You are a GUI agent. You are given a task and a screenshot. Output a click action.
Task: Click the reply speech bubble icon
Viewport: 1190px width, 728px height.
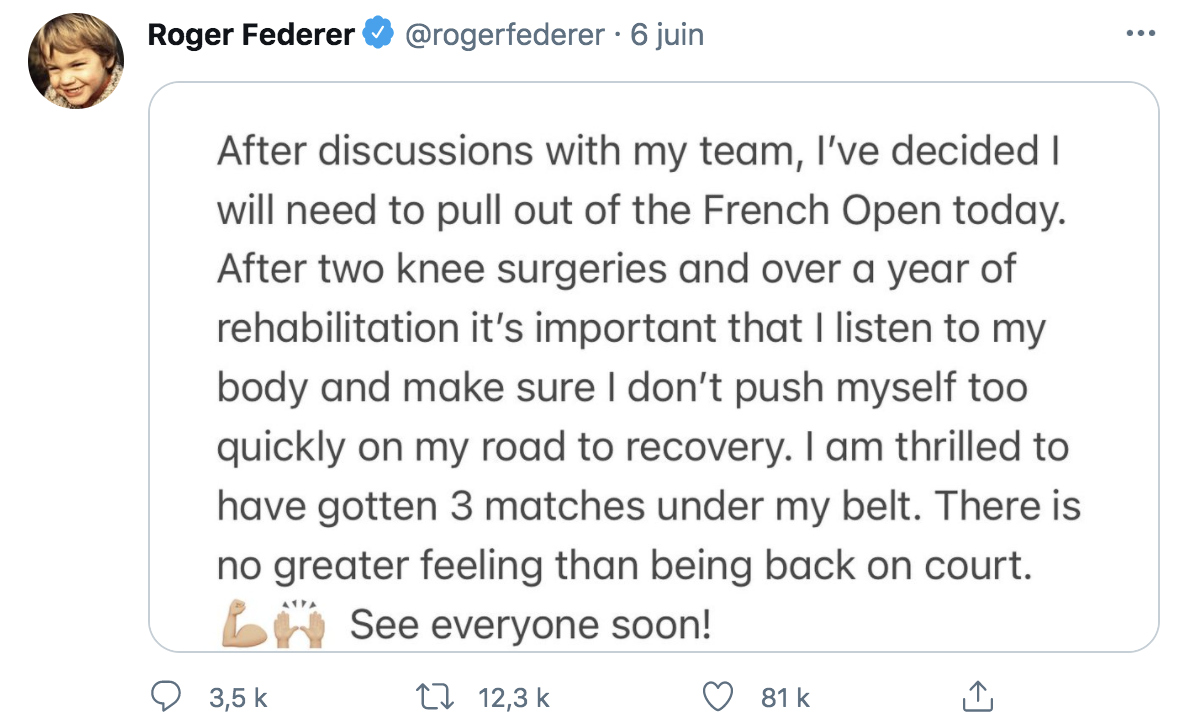(165, 696)
